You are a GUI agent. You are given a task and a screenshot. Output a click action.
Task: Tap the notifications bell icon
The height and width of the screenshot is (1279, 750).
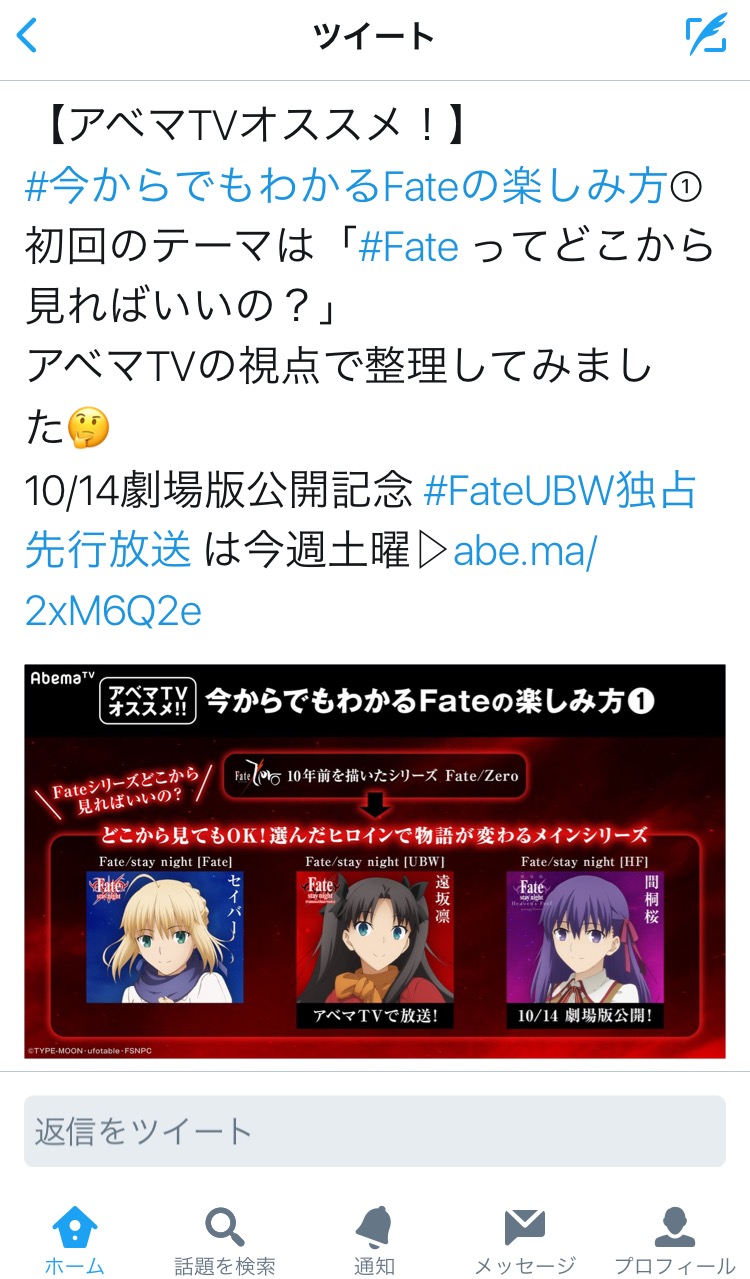[374, 1226]
